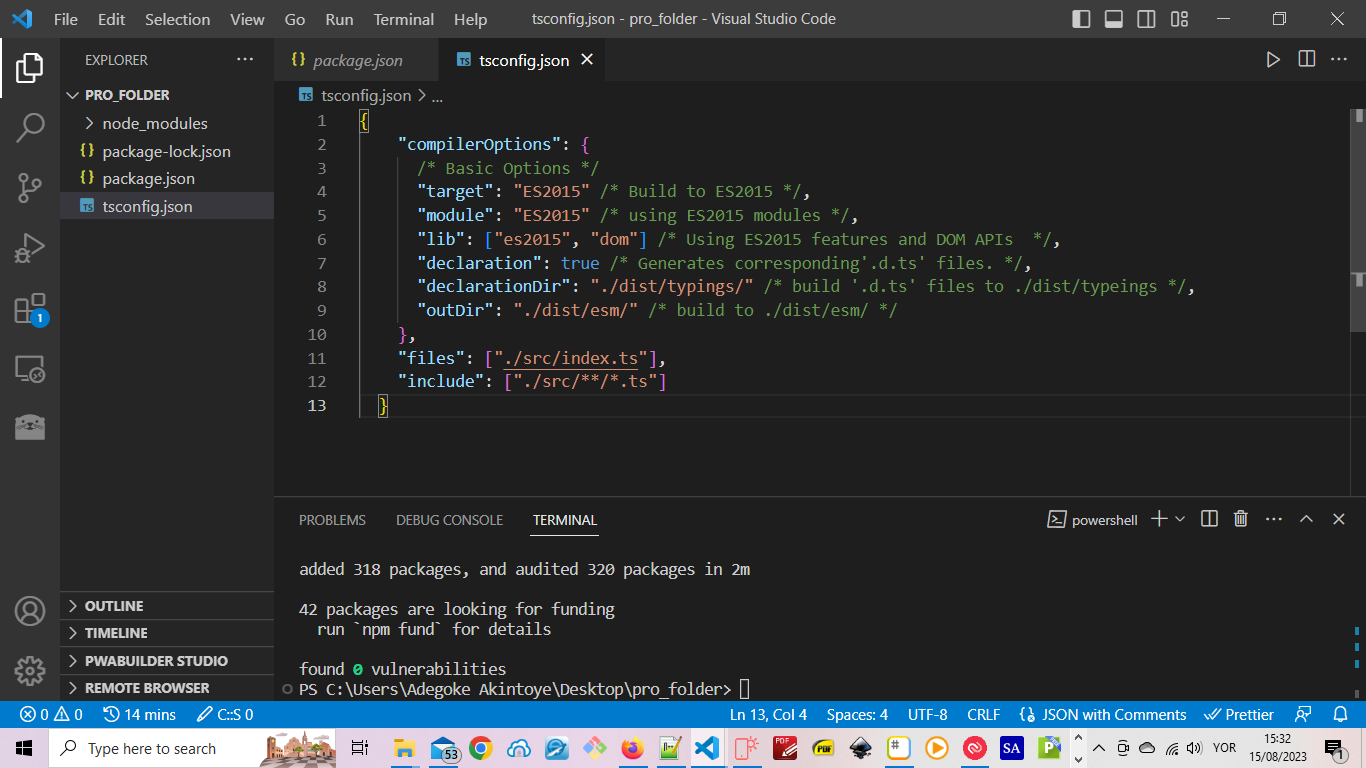Viewport: 1366px width, 768px height.
Task: Expand the OUTLINE section
Action: pos(114,606)
